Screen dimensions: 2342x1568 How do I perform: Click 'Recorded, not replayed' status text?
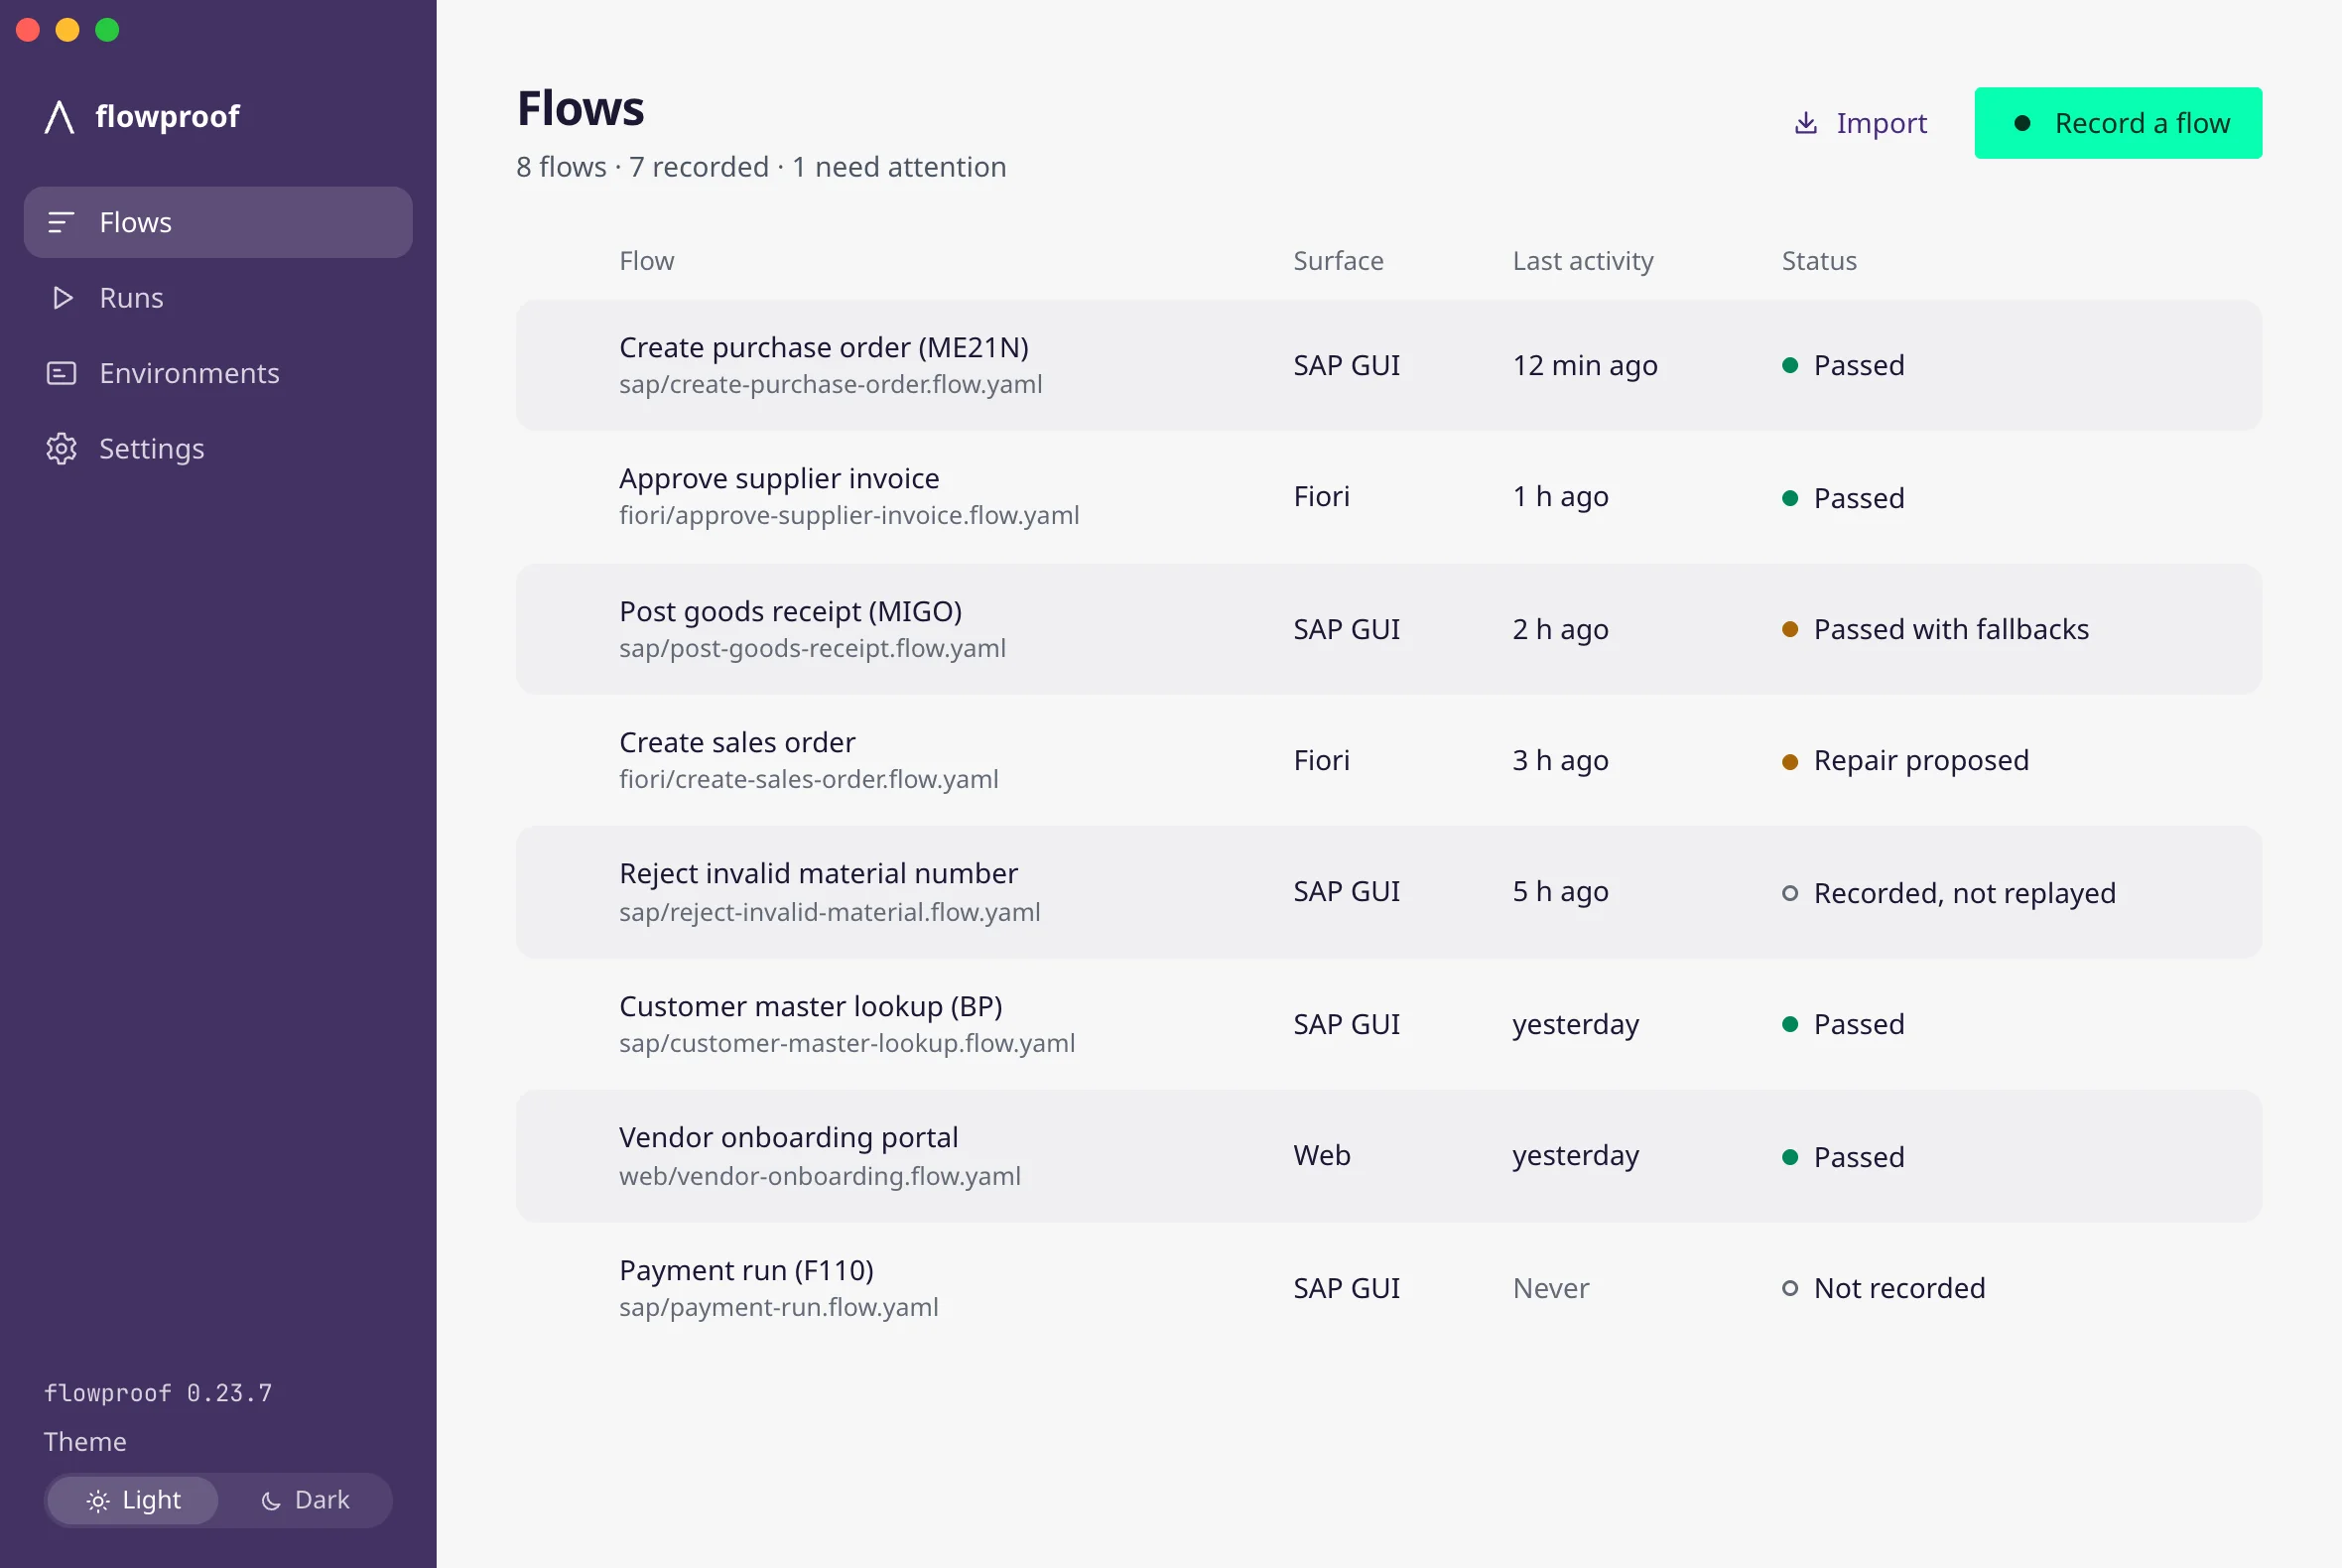tap(1964, 893)
